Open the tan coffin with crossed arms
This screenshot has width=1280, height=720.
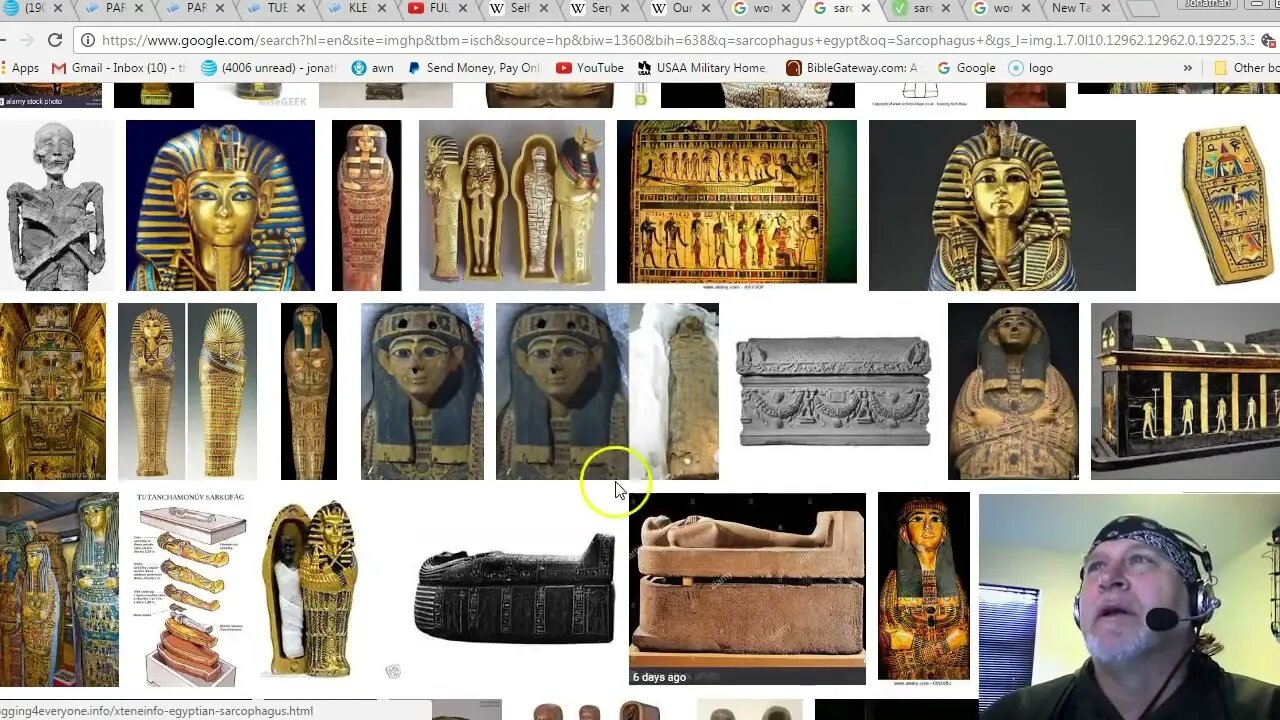(x=1013, y=391)
